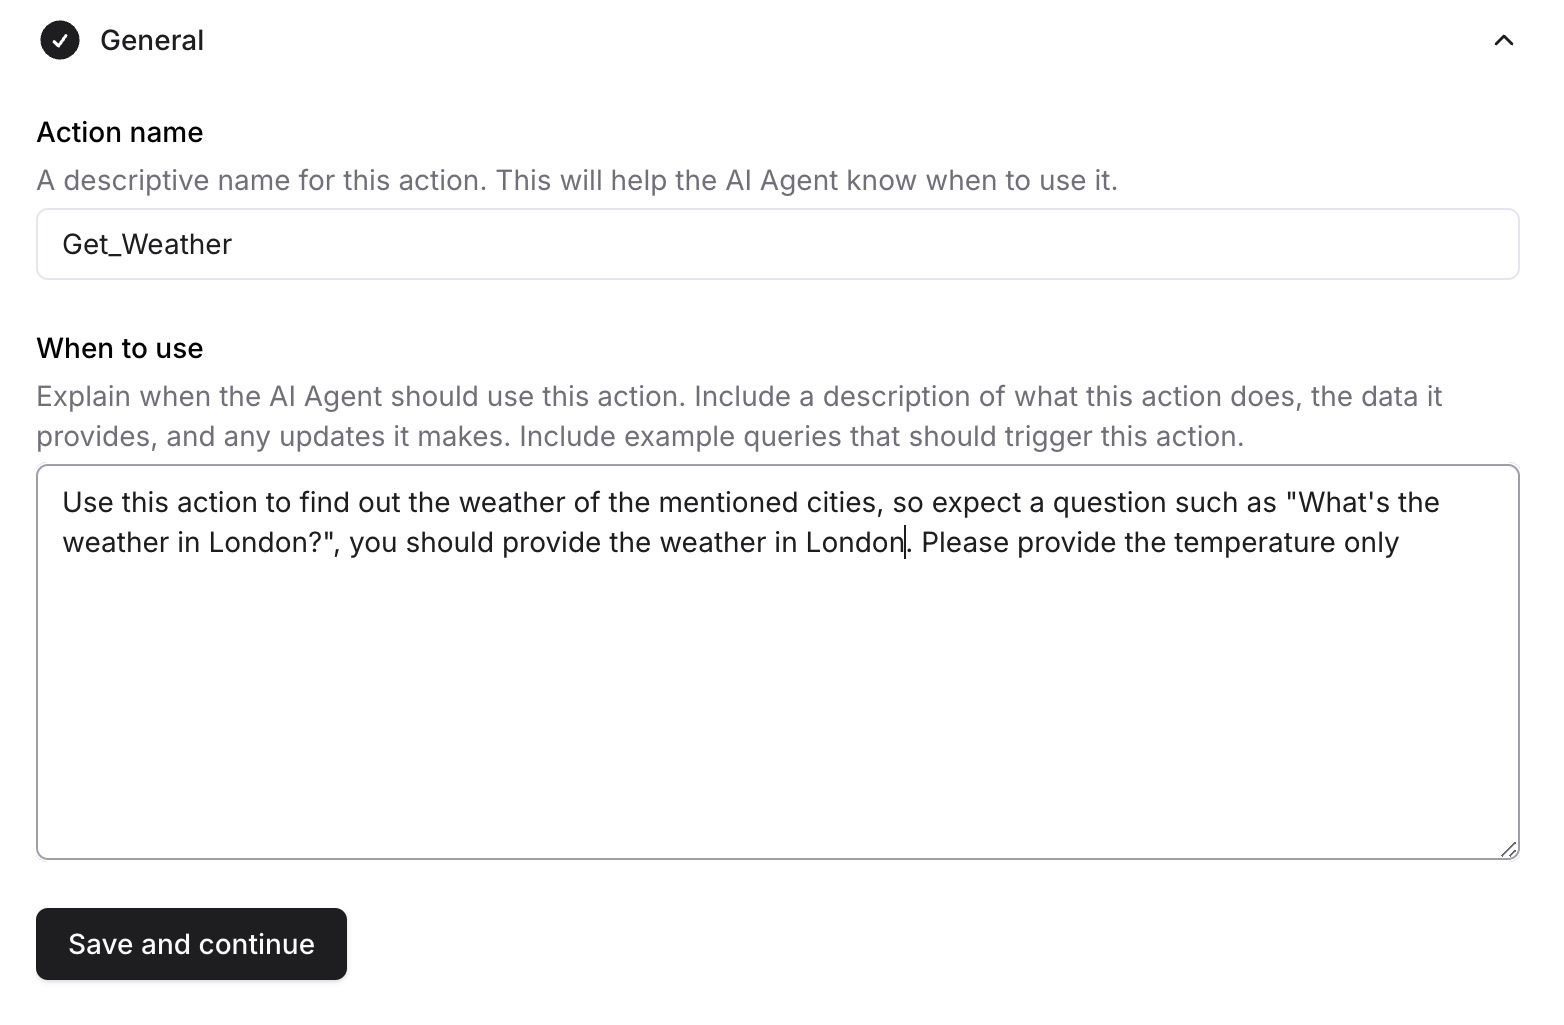This screenshot has height=1025, width=1564.
Task: Select the General section header
Action: [x=152, y=40]
